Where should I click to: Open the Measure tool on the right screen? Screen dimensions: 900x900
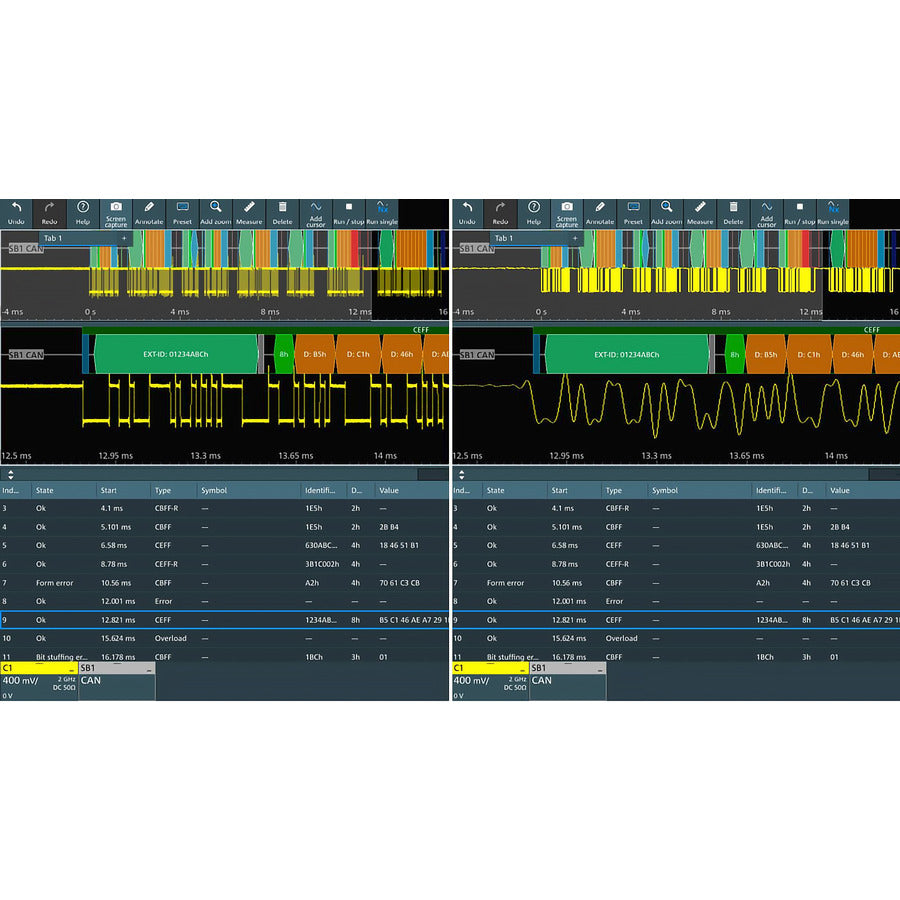click(x=700, y=214)
